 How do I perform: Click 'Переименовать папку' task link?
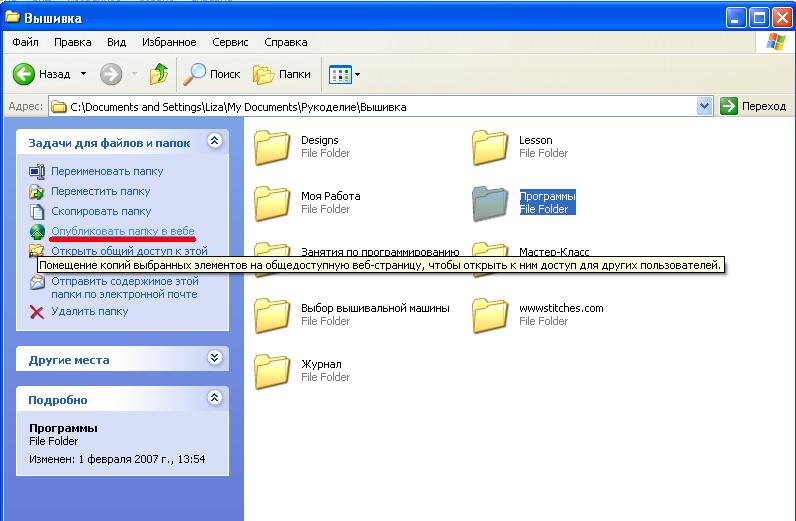pyautogui.click(x=106, y=171)
